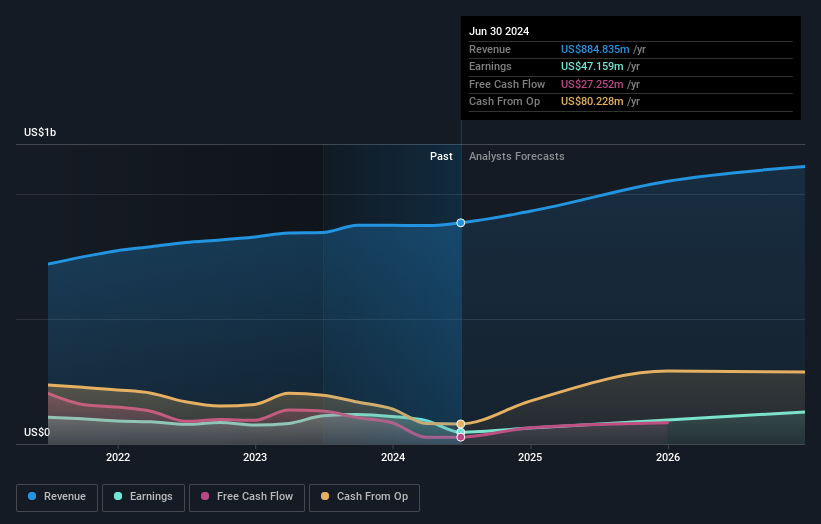Click the 2026 x-axis label
The width and height of the screenshot is (821, 524).
click(x=668, y=457)
